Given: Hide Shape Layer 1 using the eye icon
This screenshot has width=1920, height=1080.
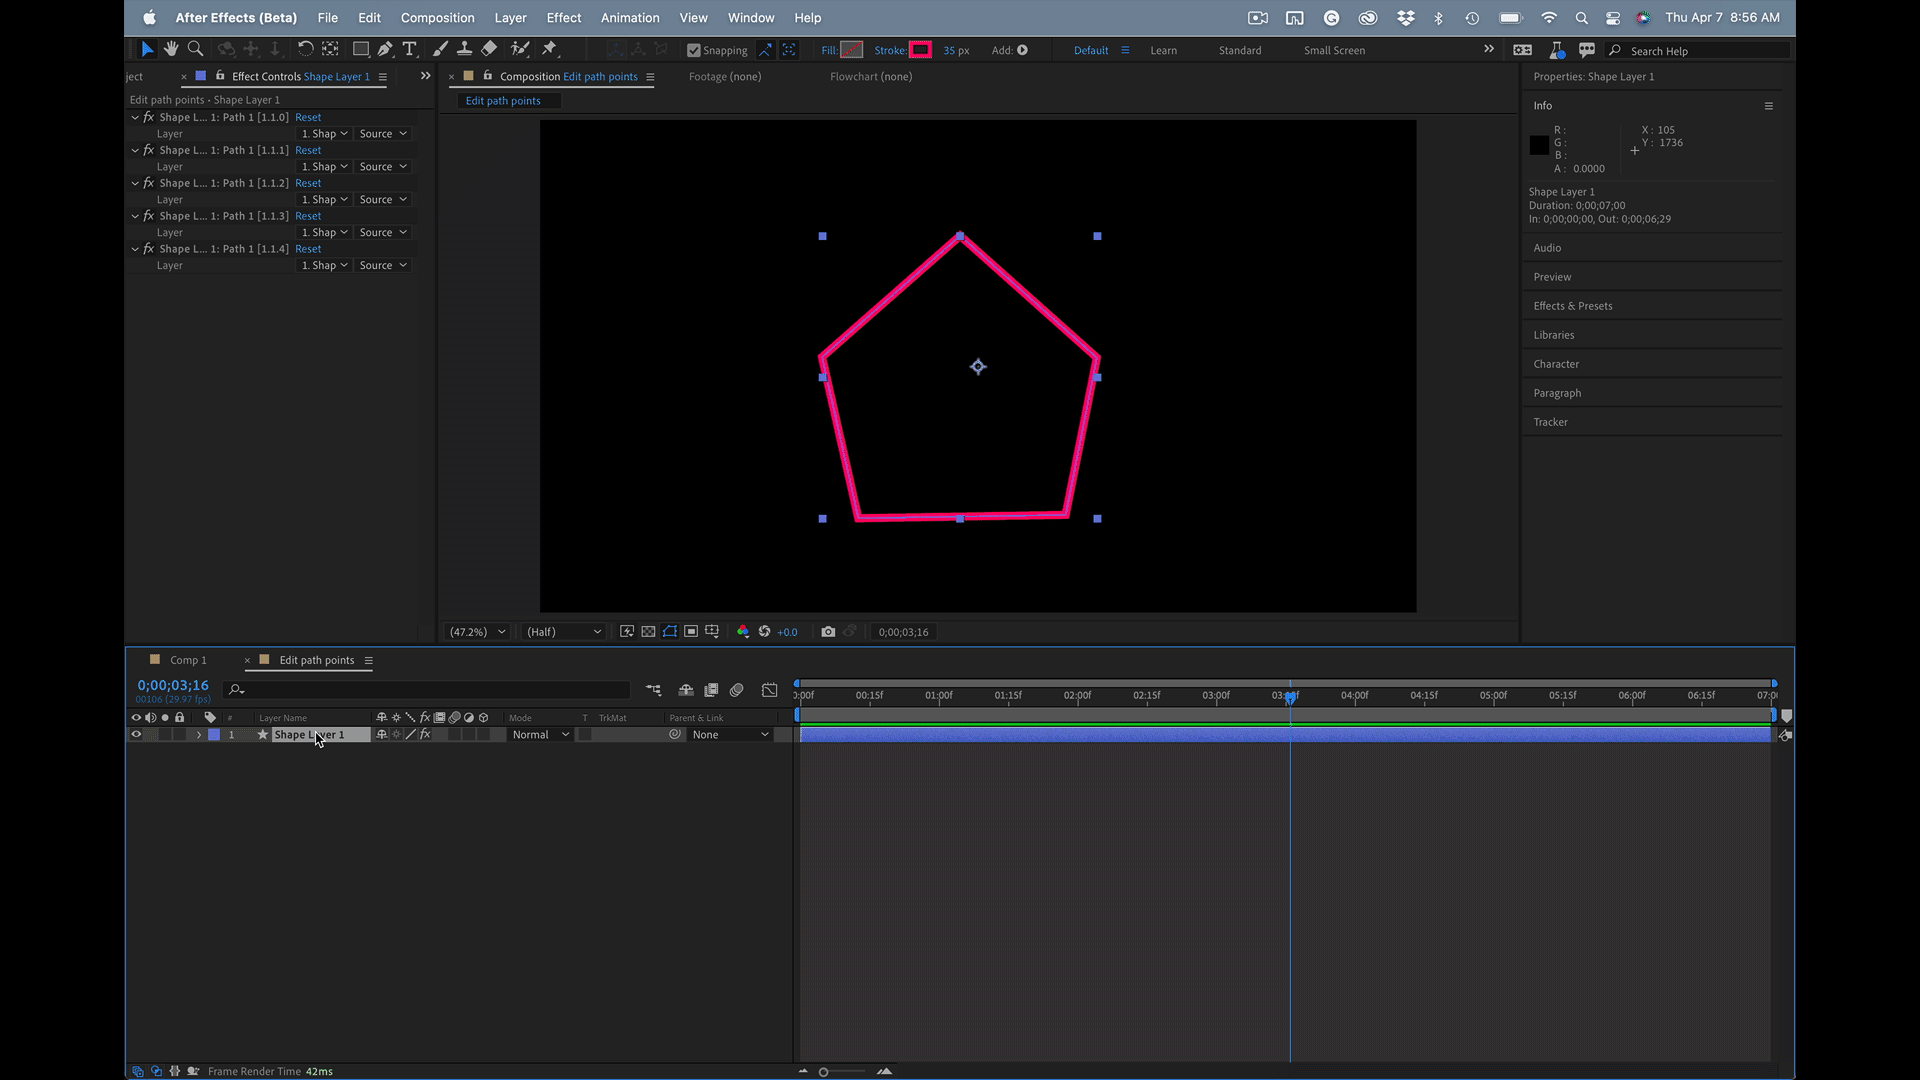Looking at the screenshot, I should [x=136, y=735].
